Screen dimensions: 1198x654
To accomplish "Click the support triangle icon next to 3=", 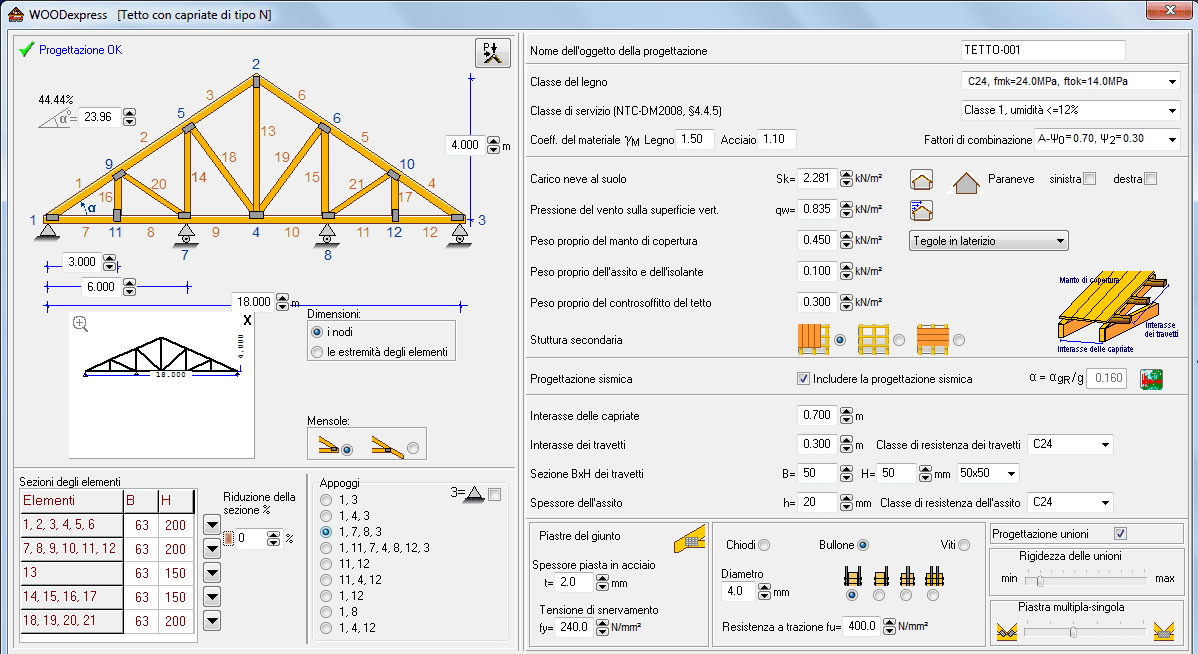I will (474, 494).
